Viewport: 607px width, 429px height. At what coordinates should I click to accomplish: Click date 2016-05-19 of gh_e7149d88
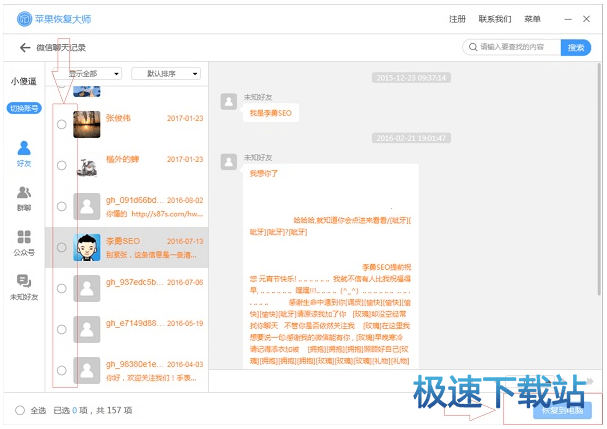[x=185, y=324]
